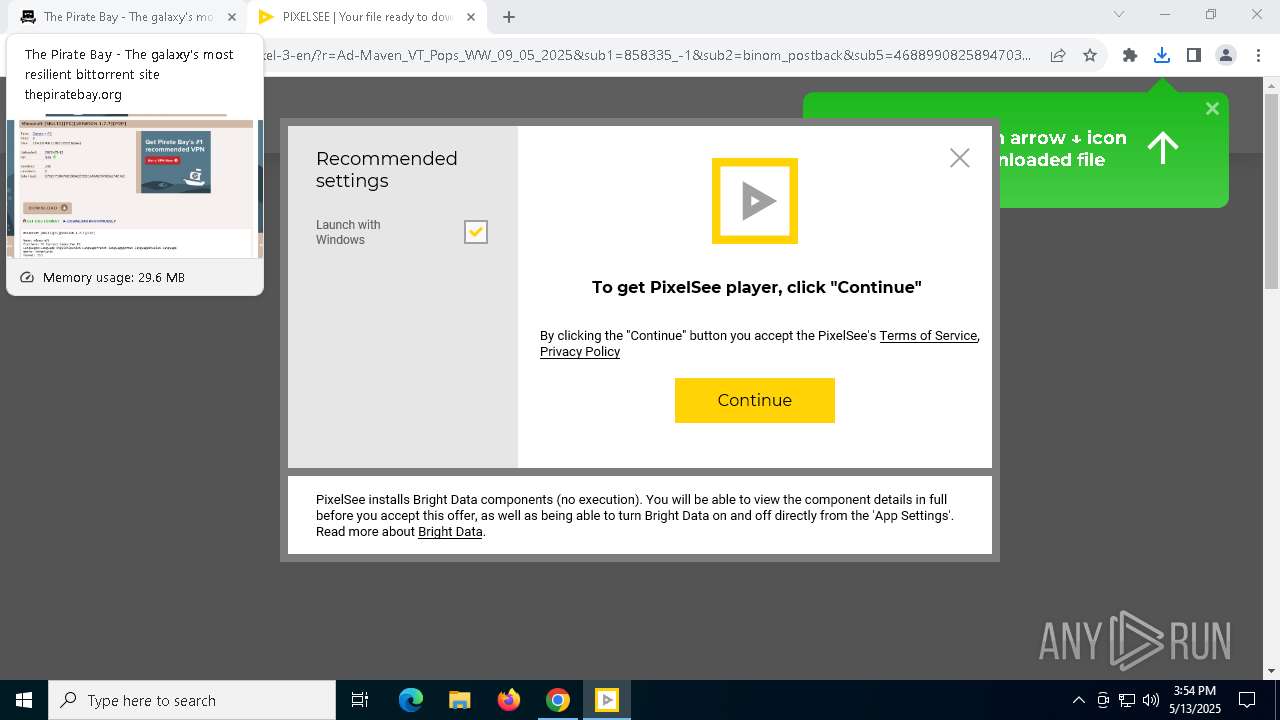
Task: Launch Firefox from taskbar
Action: click(509, 700)
